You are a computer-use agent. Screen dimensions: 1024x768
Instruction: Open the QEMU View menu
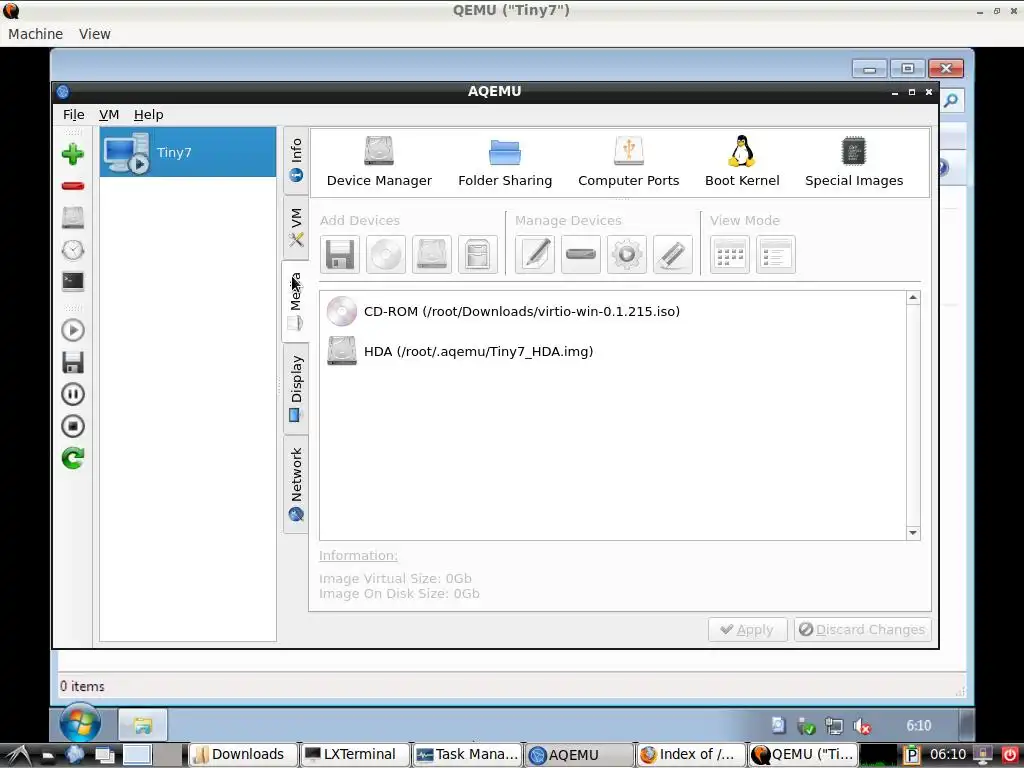pos(95,34)
